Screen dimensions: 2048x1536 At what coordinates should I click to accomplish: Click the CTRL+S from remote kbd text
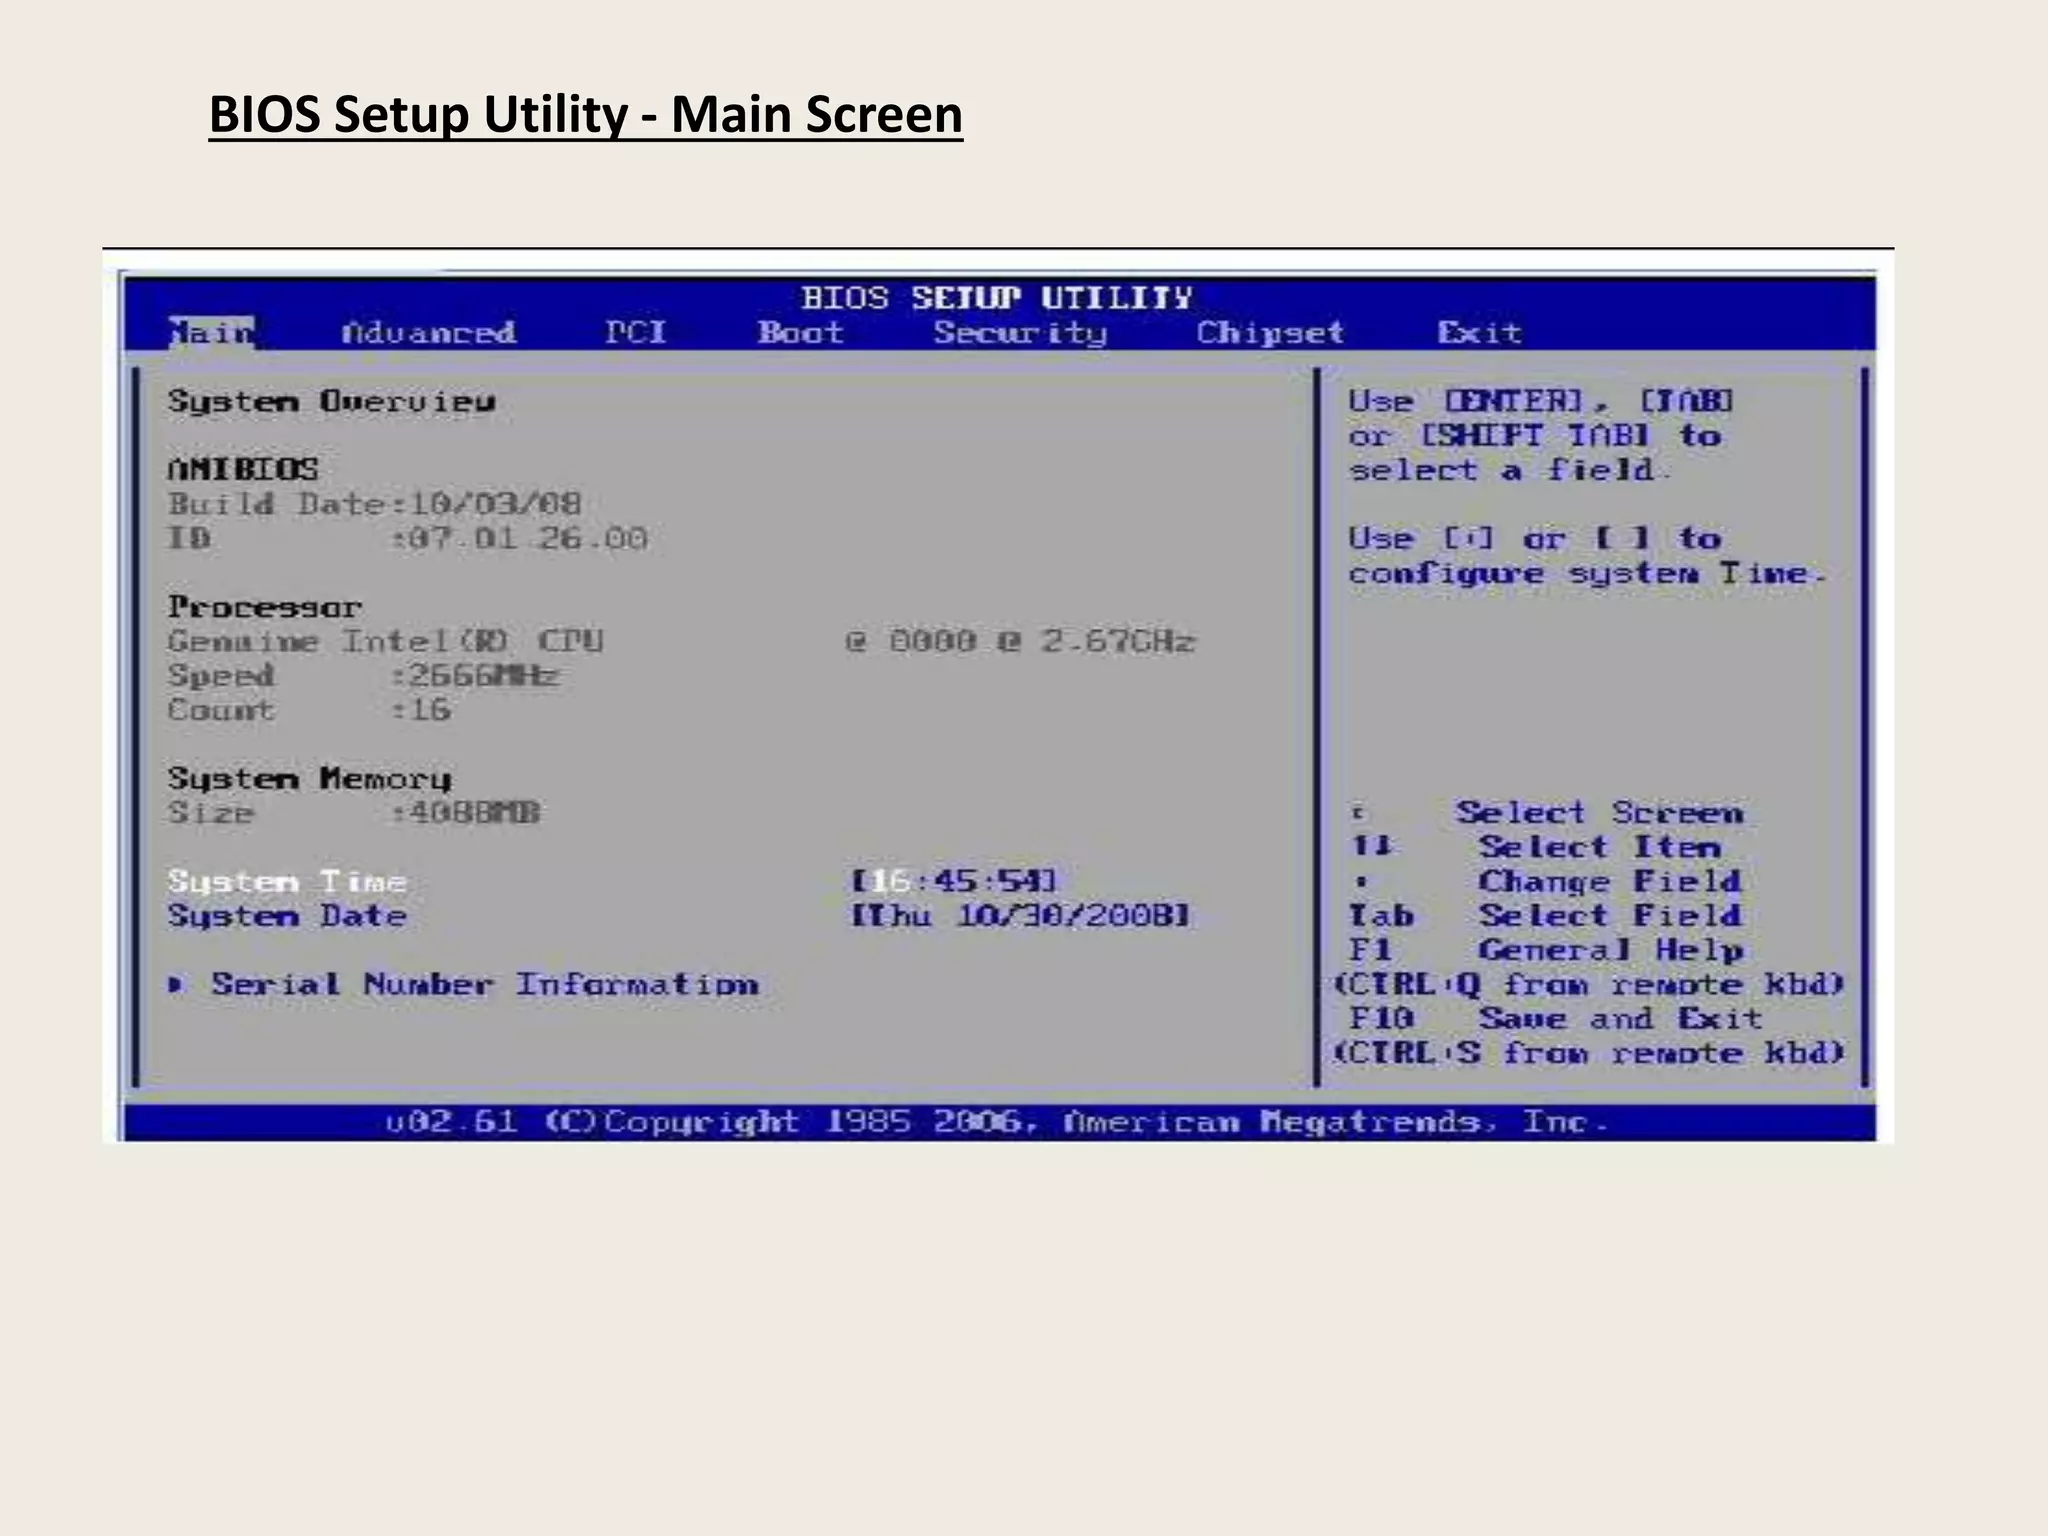pos(1589,1053)
